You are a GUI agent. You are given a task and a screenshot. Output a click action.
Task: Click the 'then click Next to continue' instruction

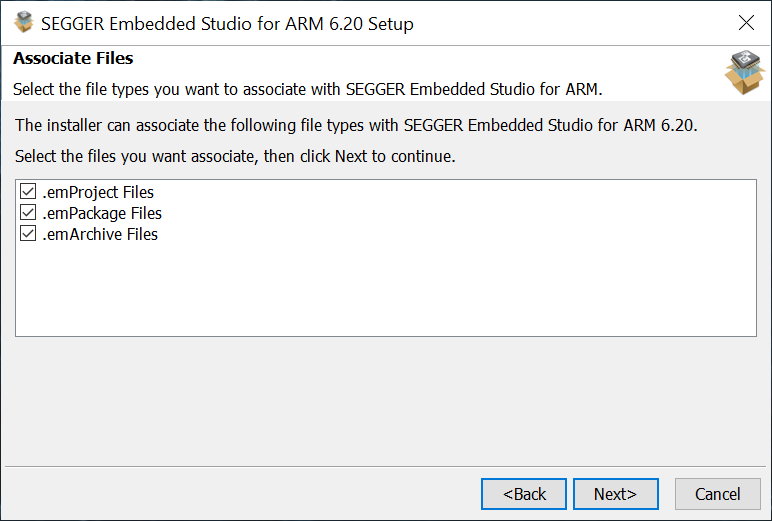(360, 157)
